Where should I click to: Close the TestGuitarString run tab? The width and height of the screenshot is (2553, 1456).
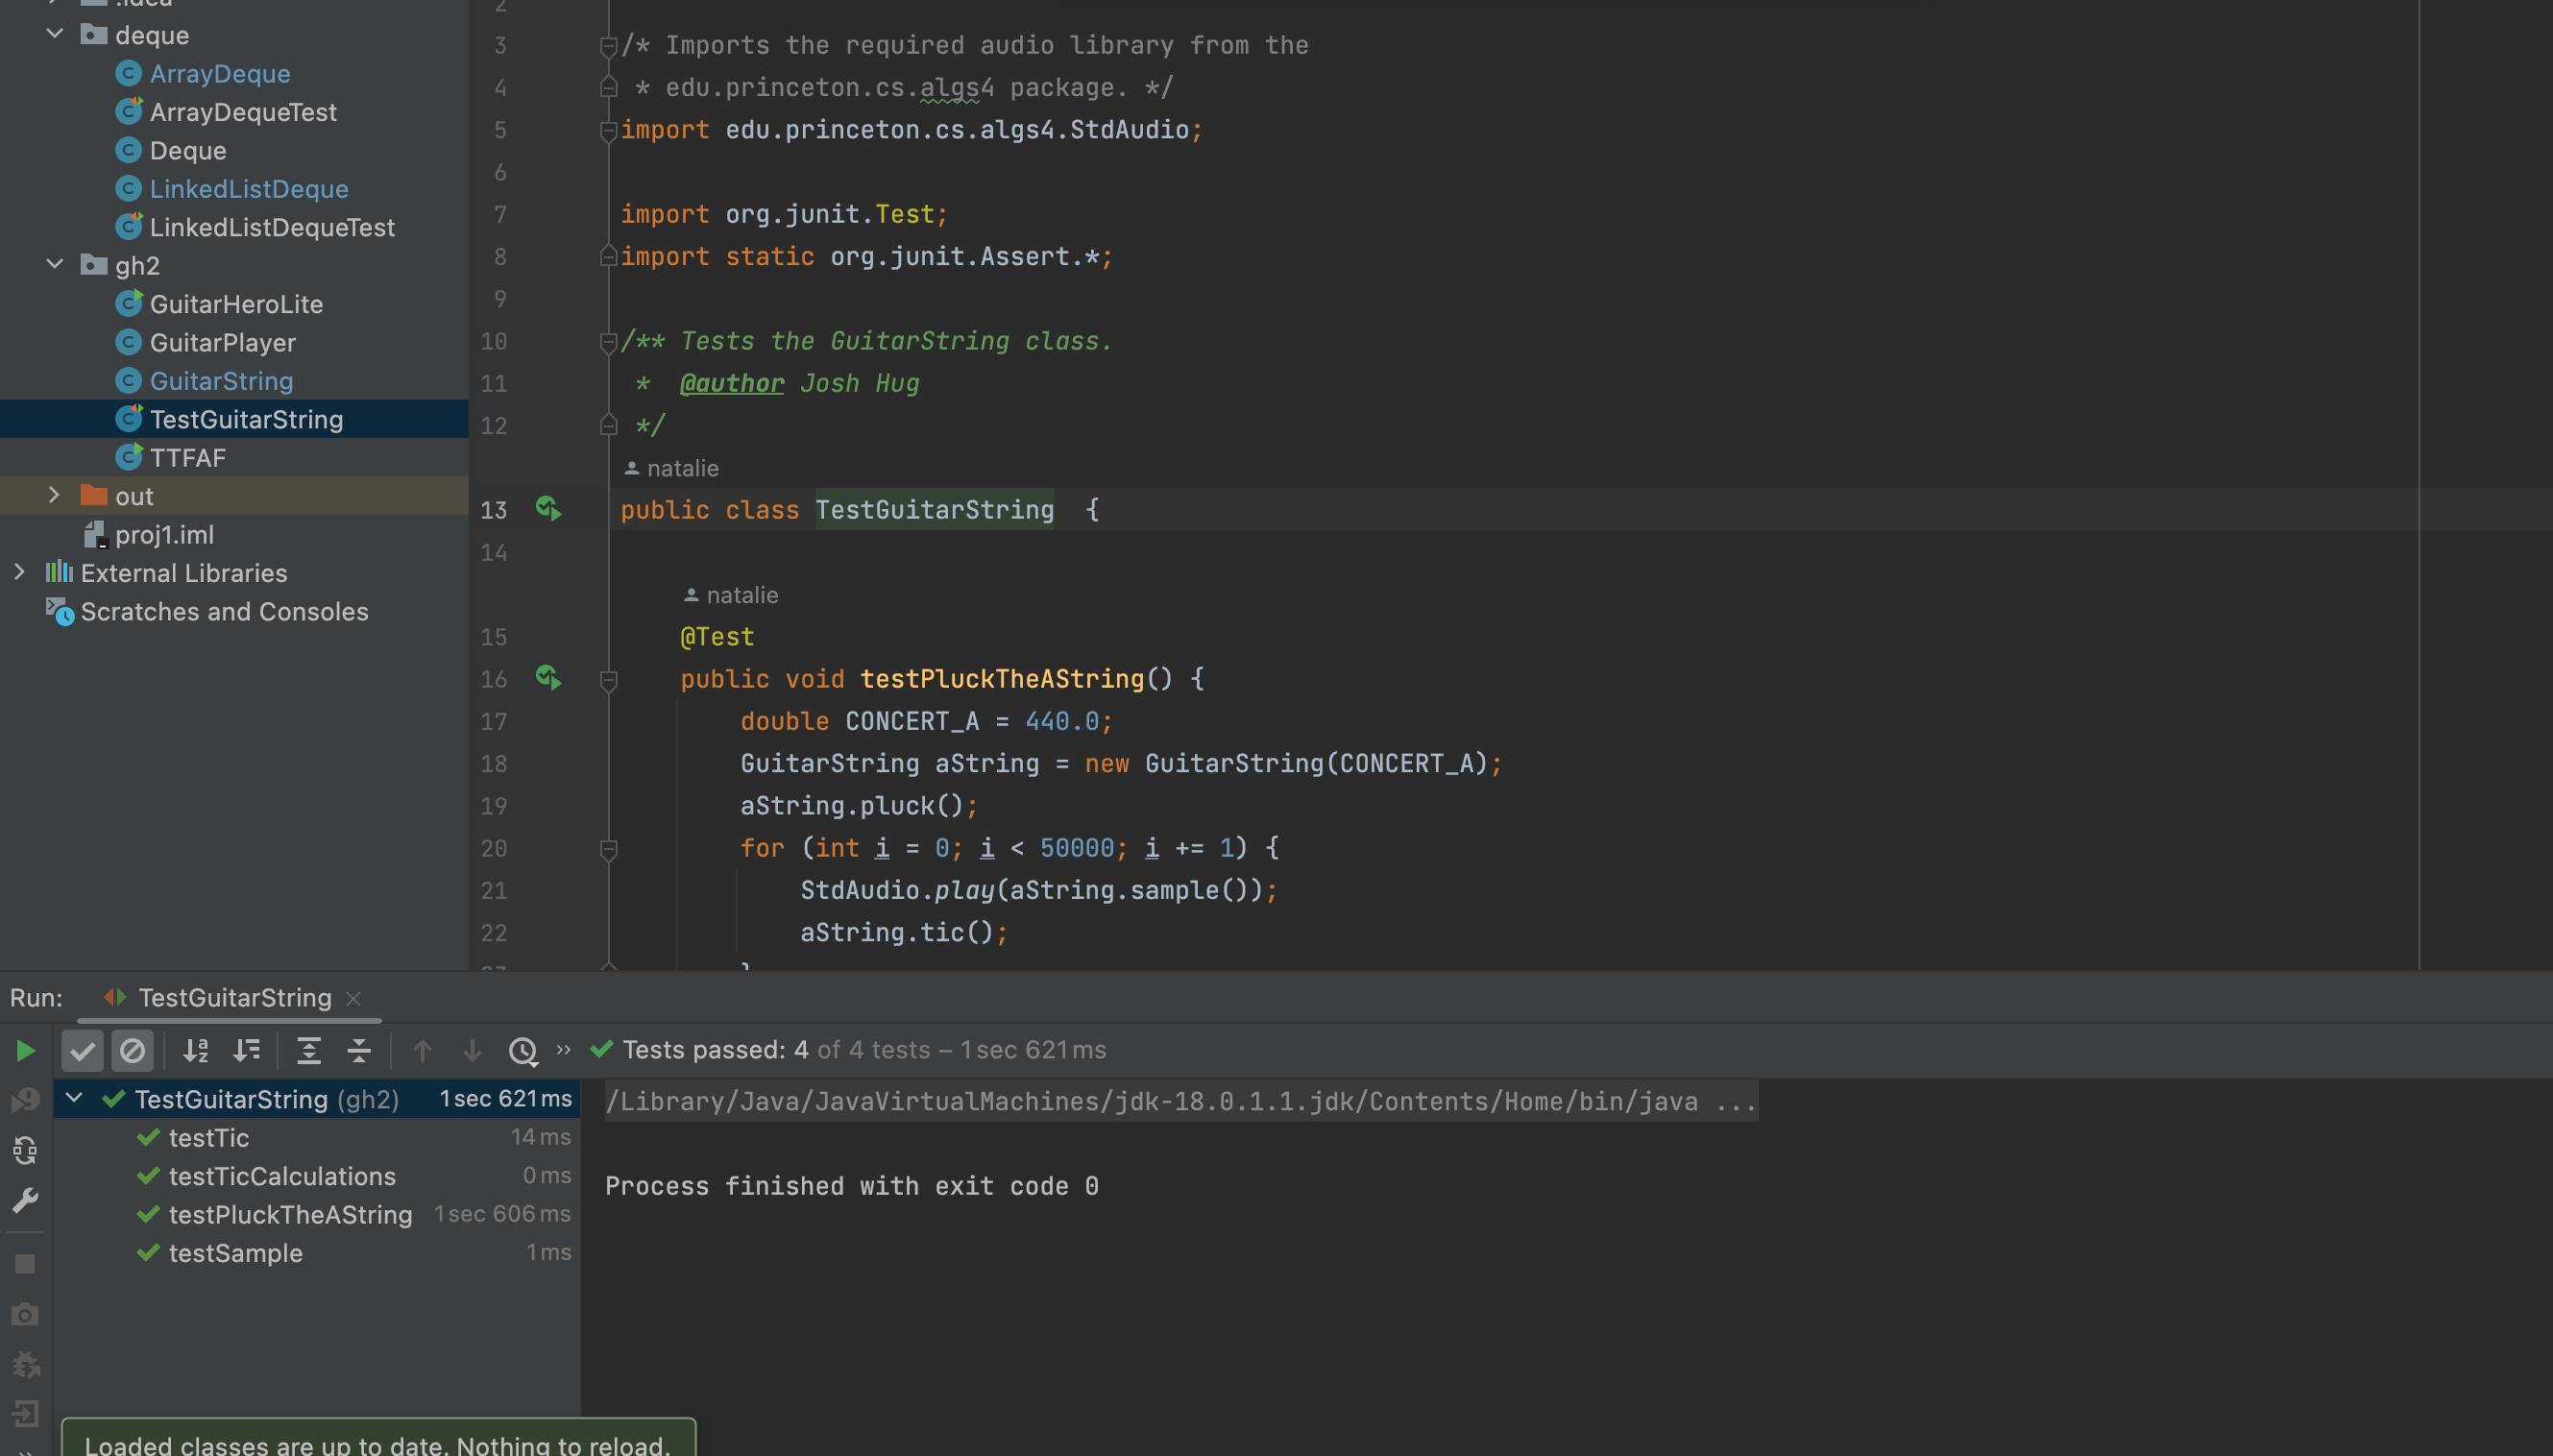point(353,998)
